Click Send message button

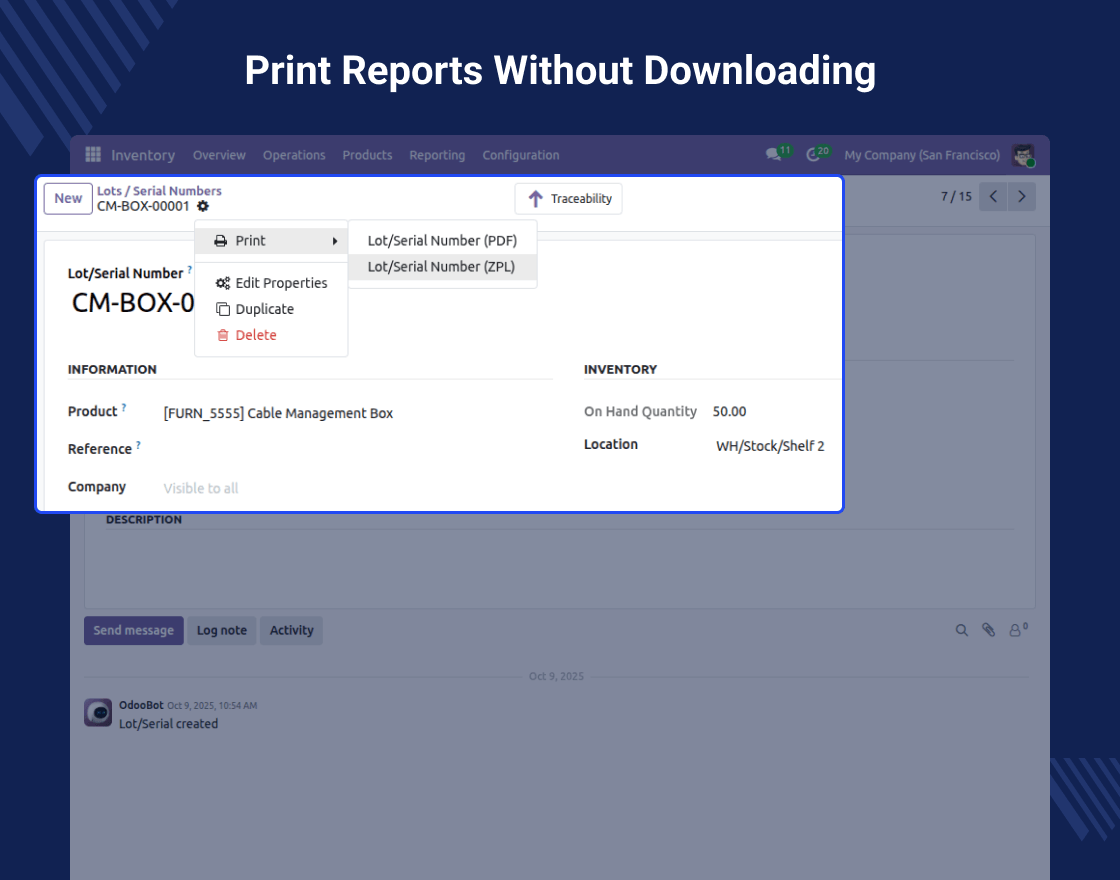(x=134, y=631)
